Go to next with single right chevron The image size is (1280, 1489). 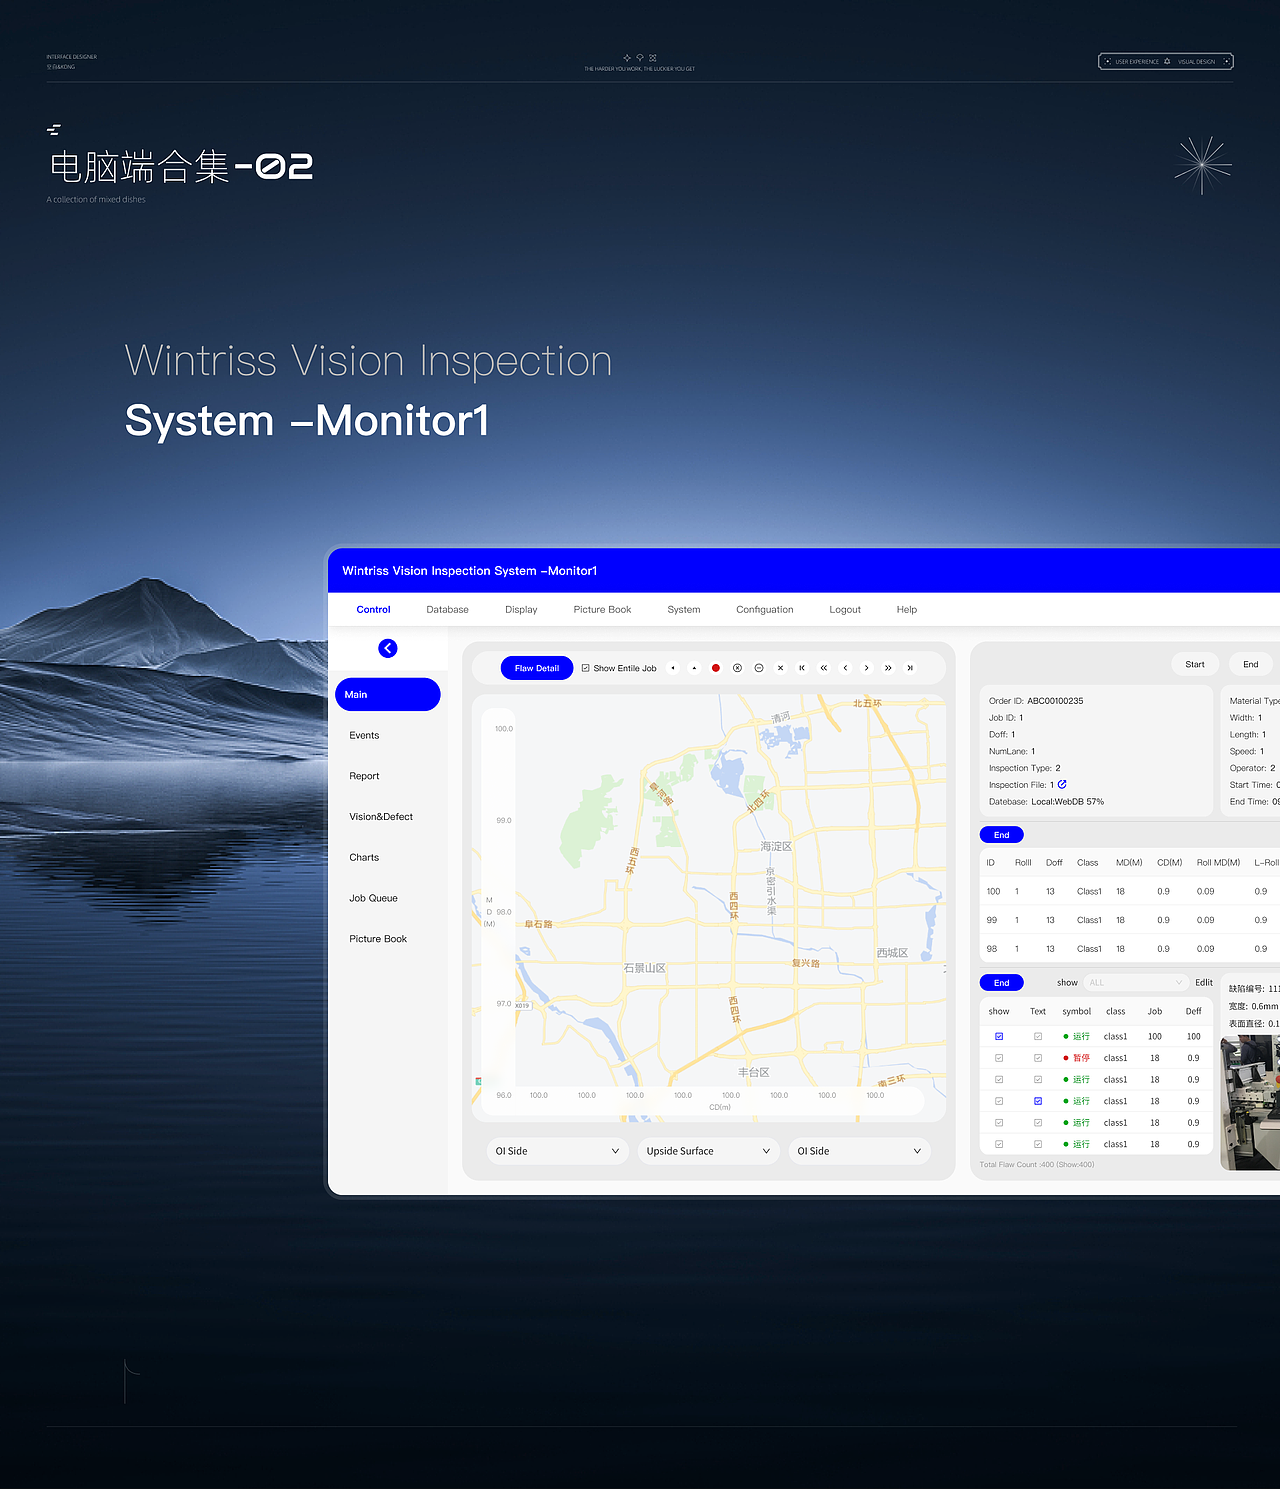tap(867, 668)
